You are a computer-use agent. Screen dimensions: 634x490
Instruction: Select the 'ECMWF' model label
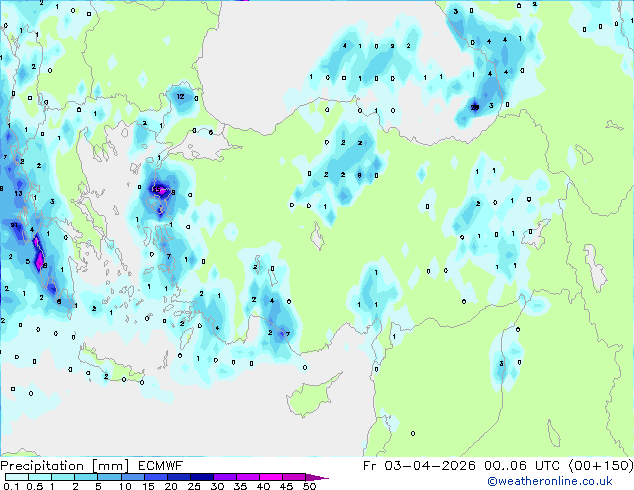(x=161, y=466)
